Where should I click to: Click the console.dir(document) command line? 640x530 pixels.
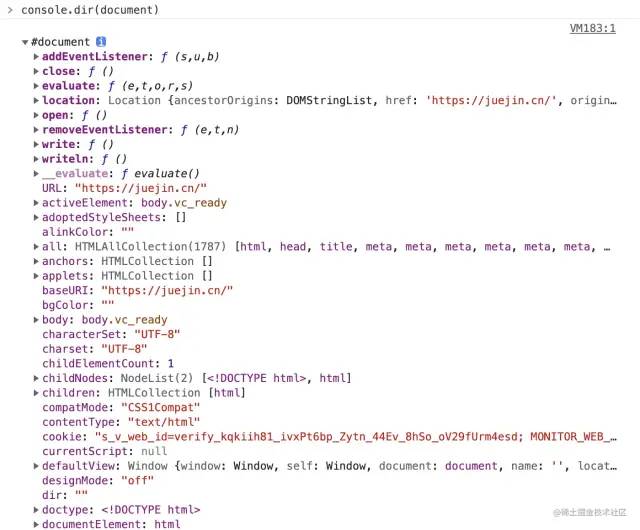(x=90, y=10)
